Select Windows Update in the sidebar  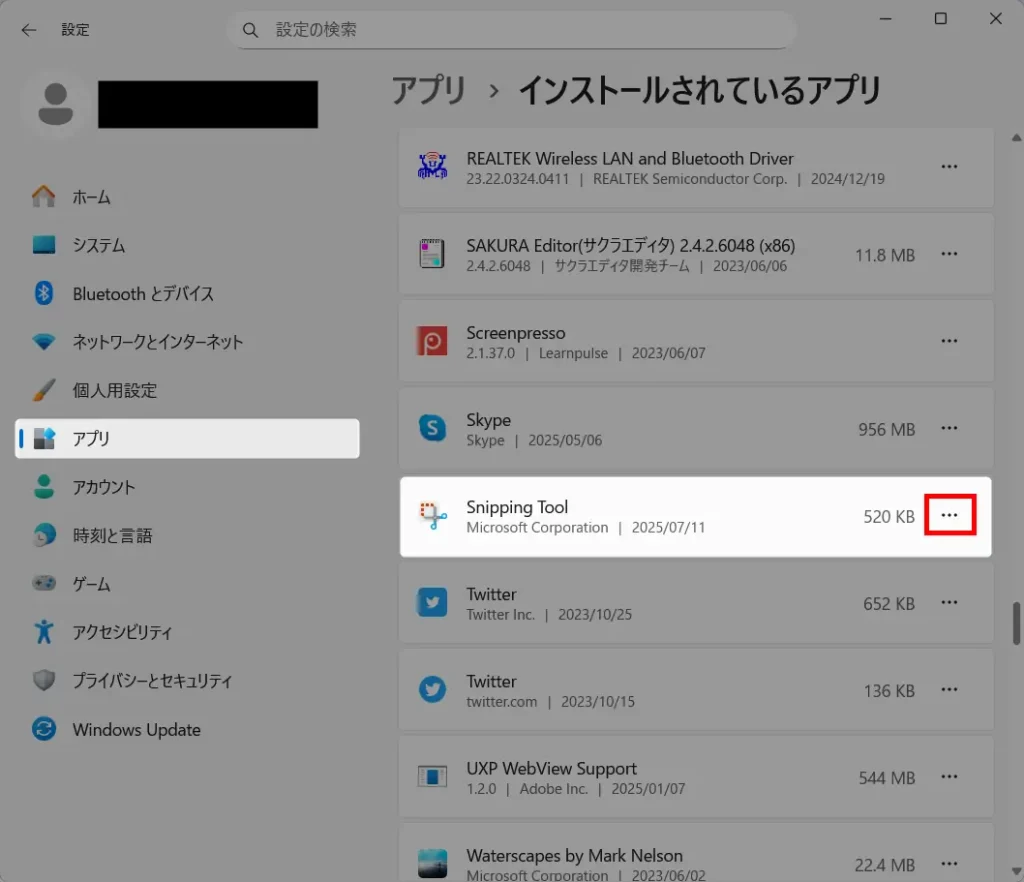point(187,729)
